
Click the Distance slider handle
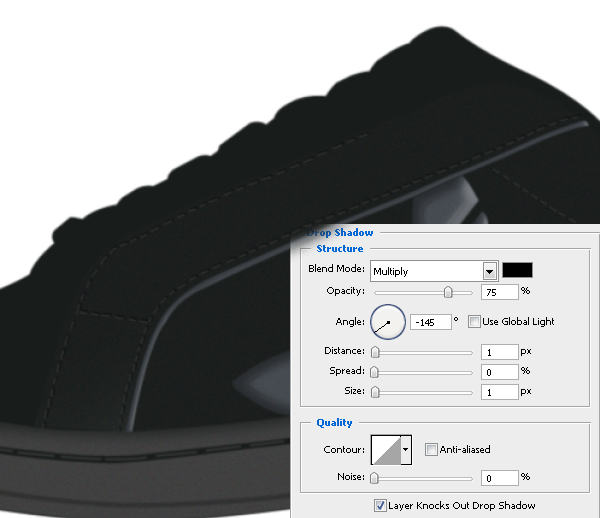(375, 352)
